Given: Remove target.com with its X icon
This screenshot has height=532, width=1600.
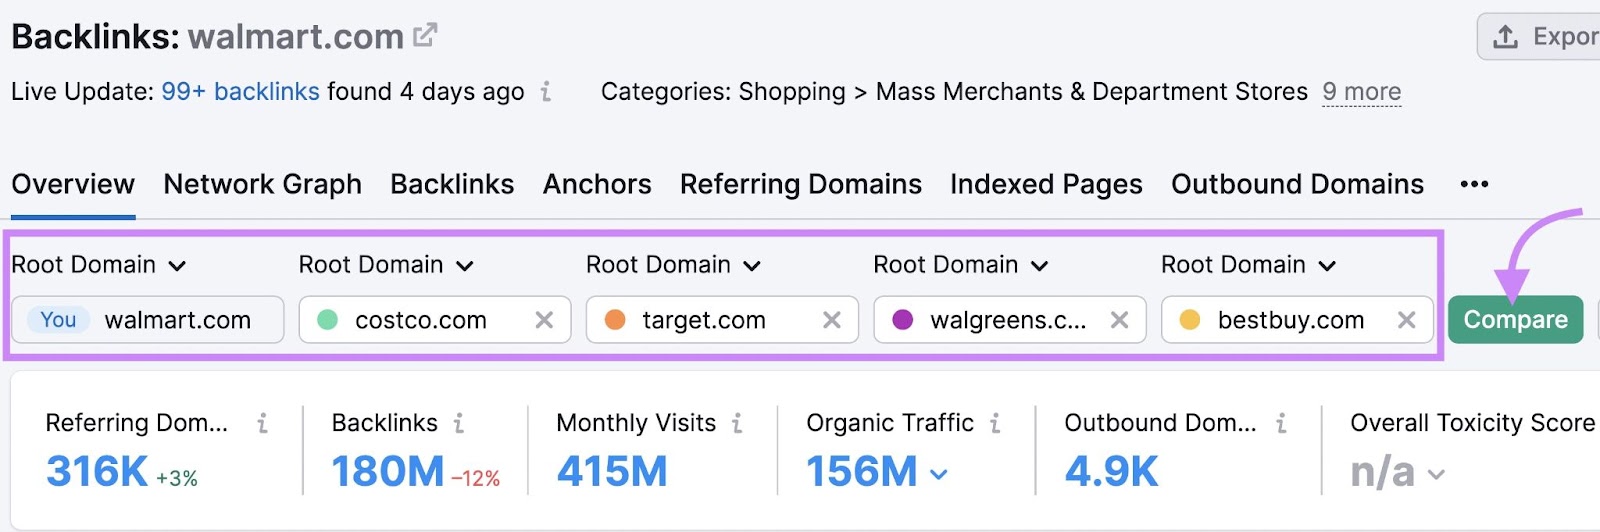Looking at the screenshot, I should tap(831, 320).
